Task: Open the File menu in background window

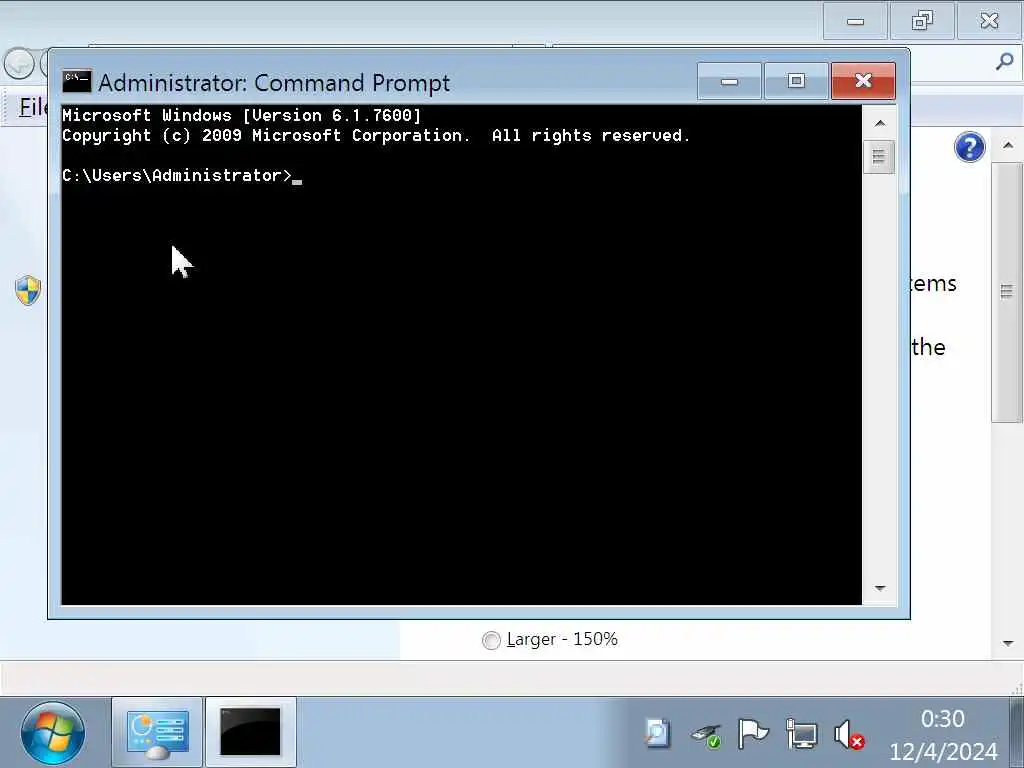Action: click(33, 107)
